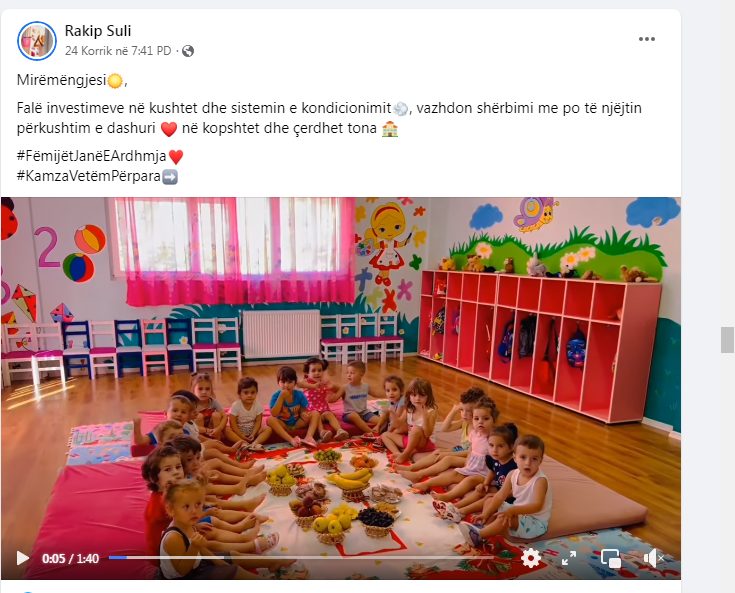Open hashtag #FëmijëtJanëEArdhmja
This screenshot has width=735, height=593.
click(x=91, y=156)
